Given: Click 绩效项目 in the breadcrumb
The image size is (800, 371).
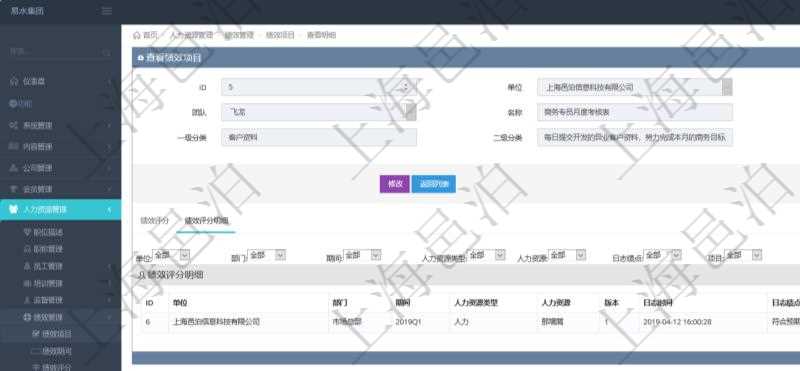Looking at the screenshot, I should (x=280, y=35).
